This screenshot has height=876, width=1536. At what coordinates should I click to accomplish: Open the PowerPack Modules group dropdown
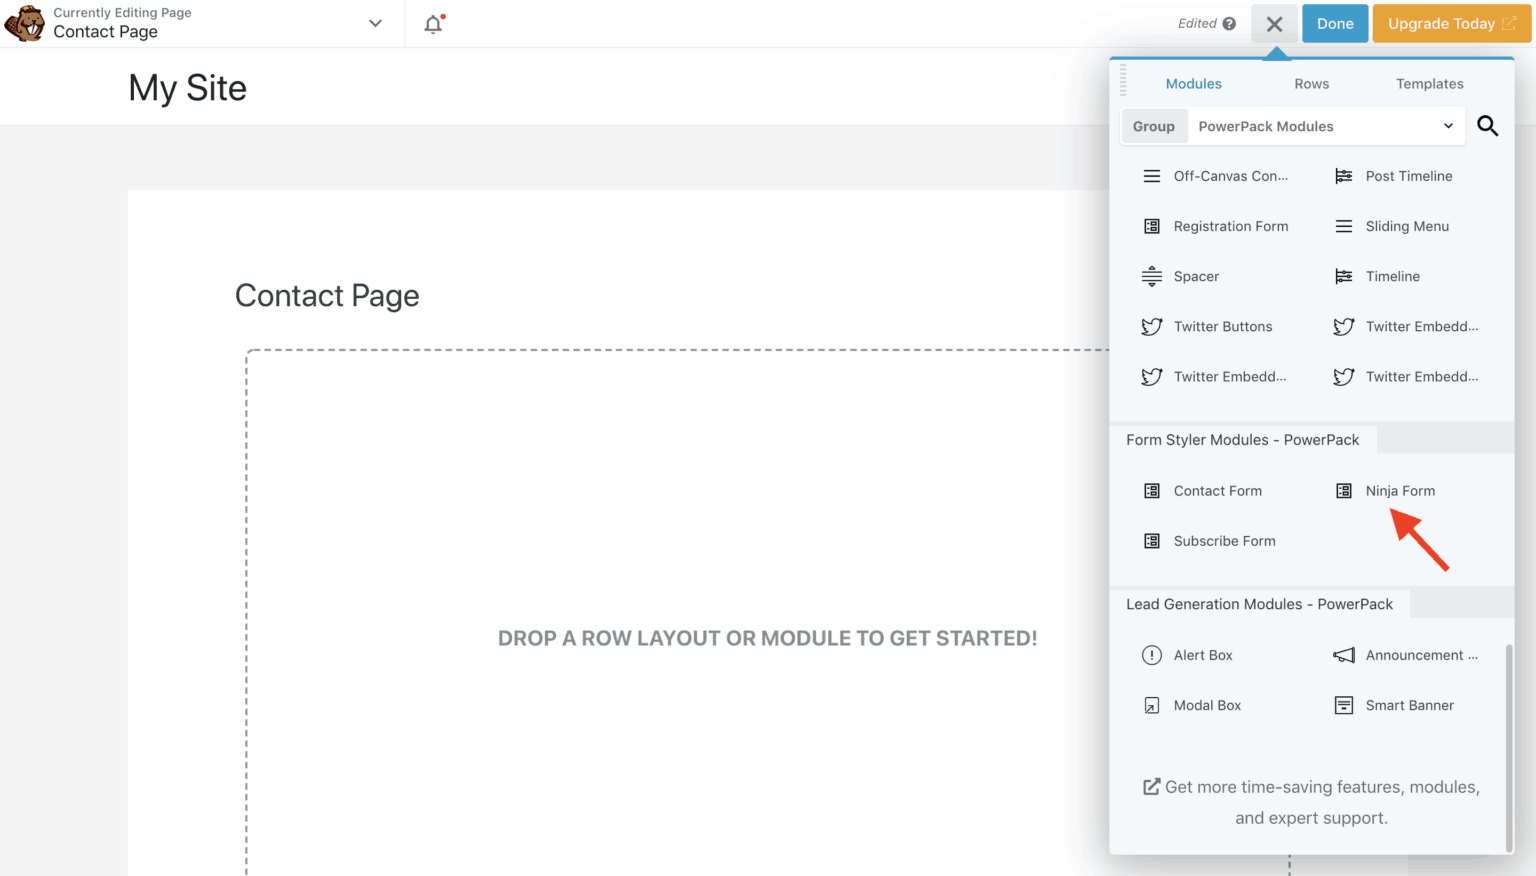pos(1325,126)
